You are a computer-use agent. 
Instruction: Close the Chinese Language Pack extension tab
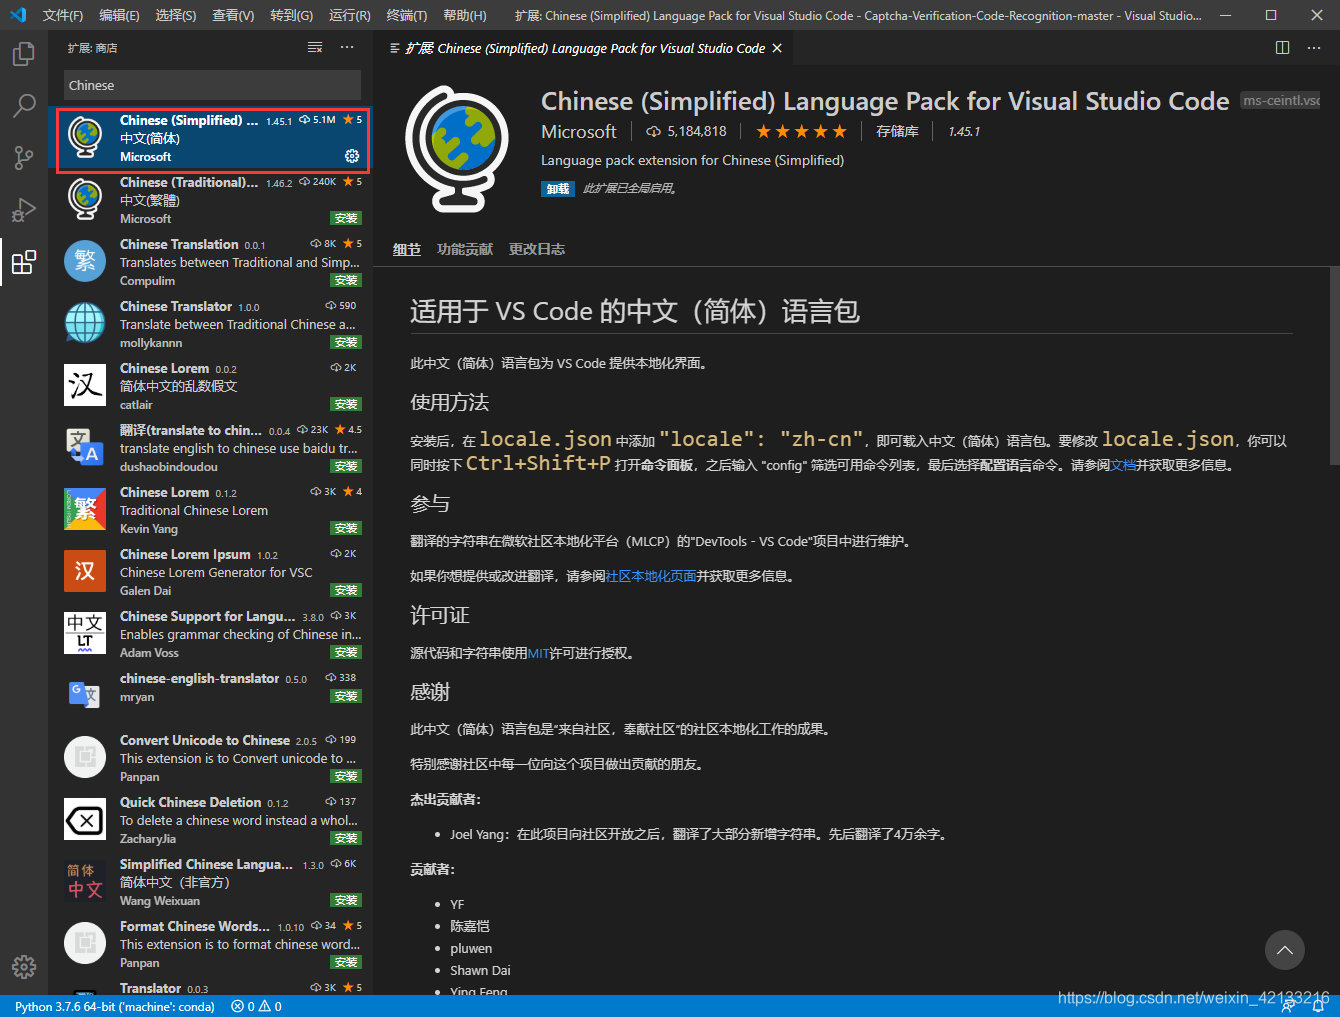pos(777,48)
